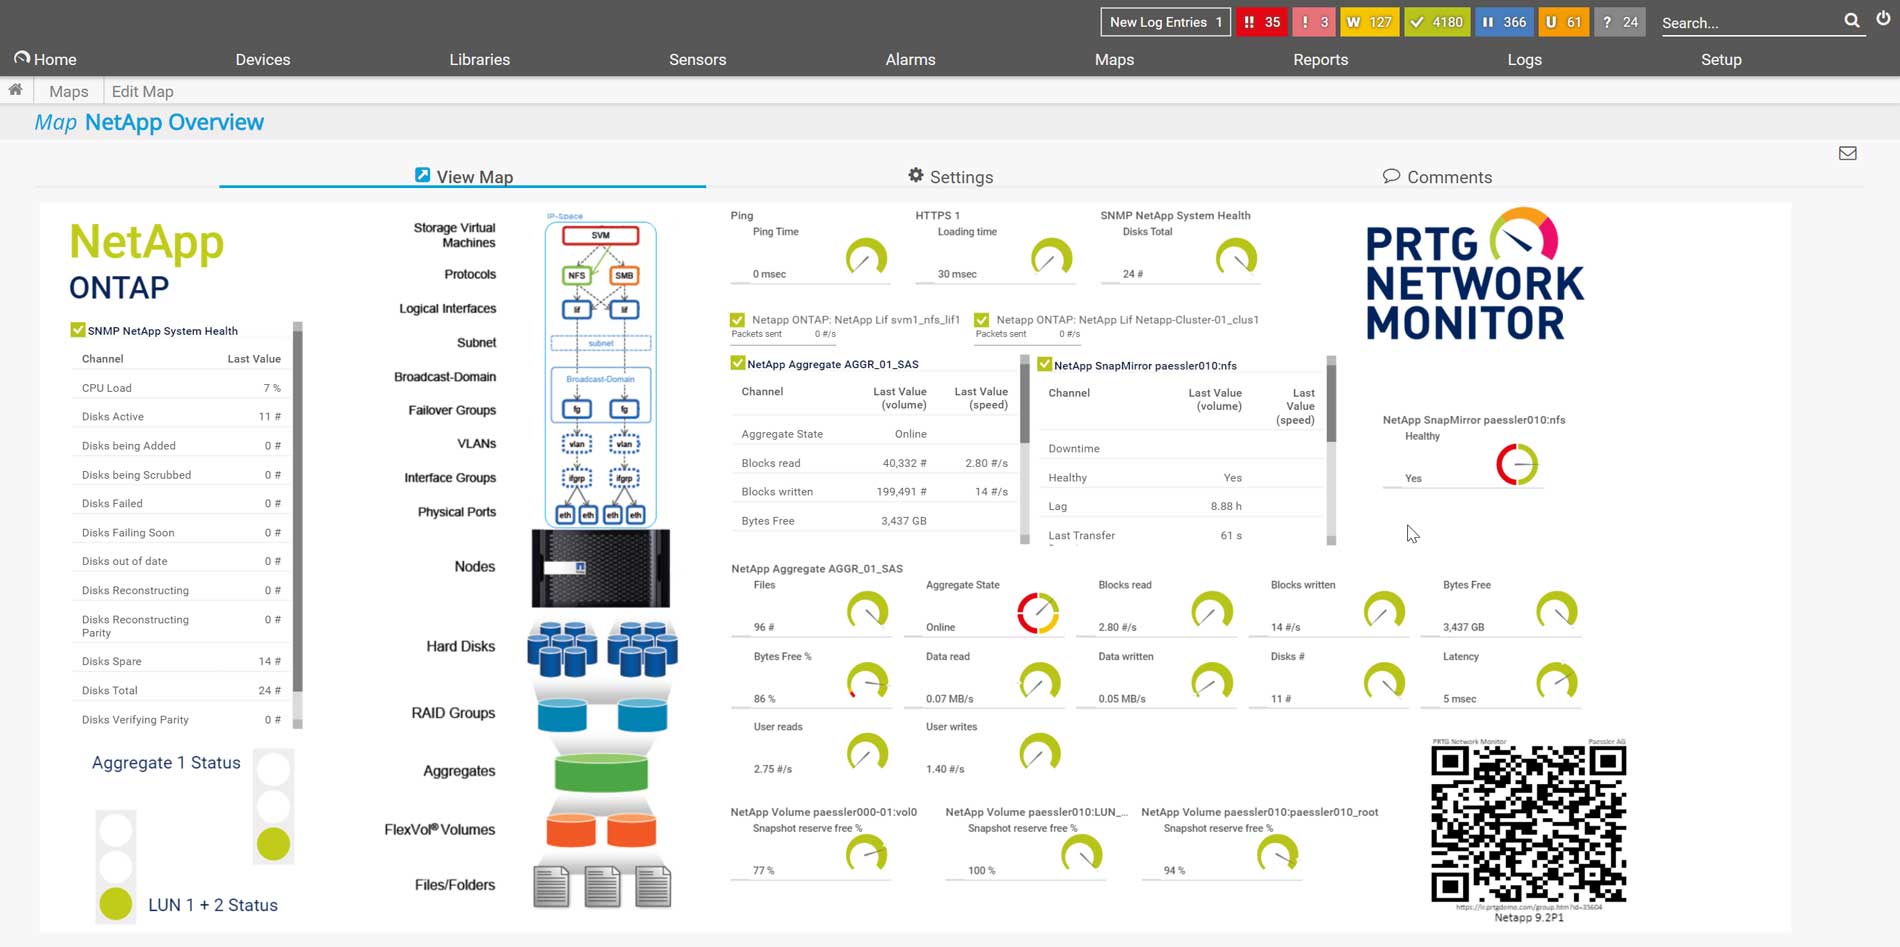Click the Disks Total 24 gauge
This screenshot has height=947, width=1900.
tap(1236, 257)
